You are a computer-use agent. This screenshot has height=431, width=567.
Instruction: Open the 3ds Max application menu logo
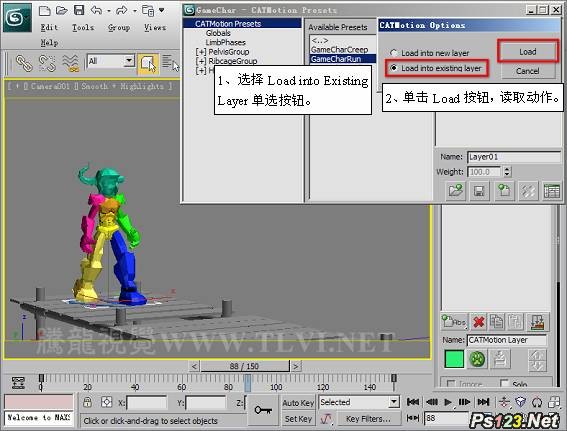pos(17,17)
